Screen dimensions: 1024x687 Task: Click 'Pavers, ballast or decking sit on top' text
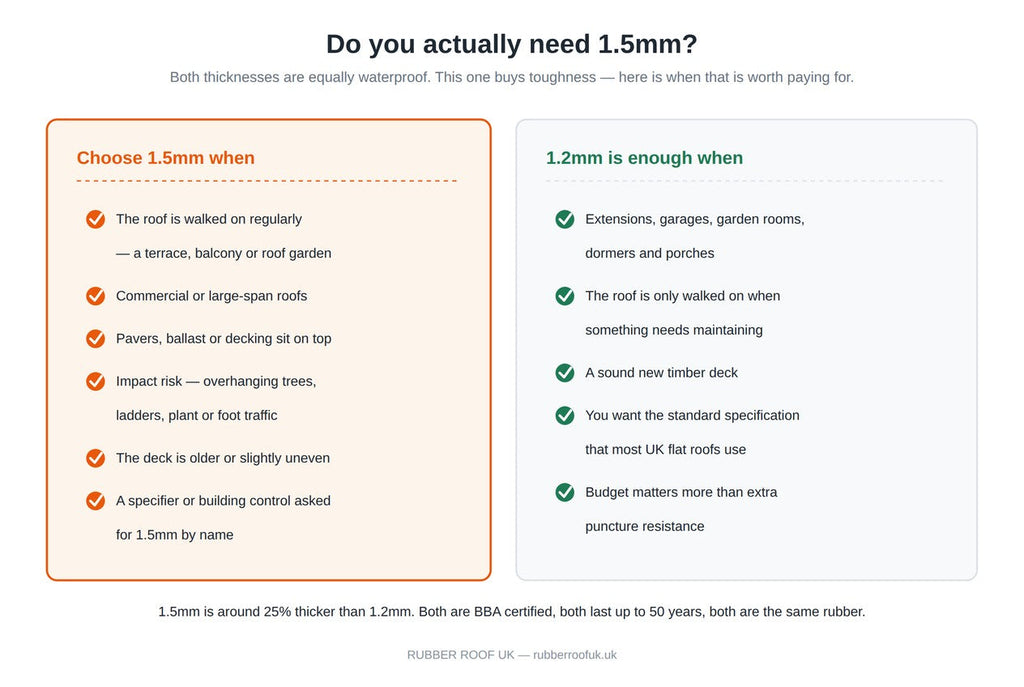(x=223, y=339)
